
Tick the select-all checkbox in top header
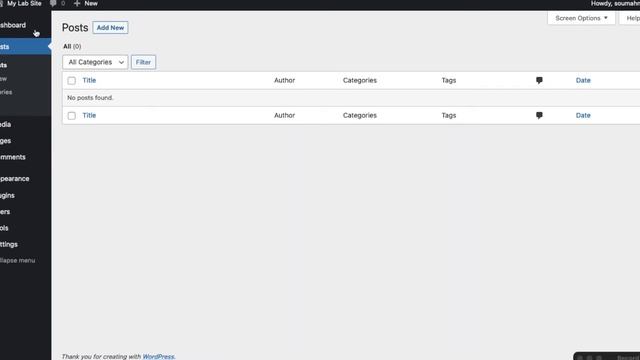pos(72,81)
